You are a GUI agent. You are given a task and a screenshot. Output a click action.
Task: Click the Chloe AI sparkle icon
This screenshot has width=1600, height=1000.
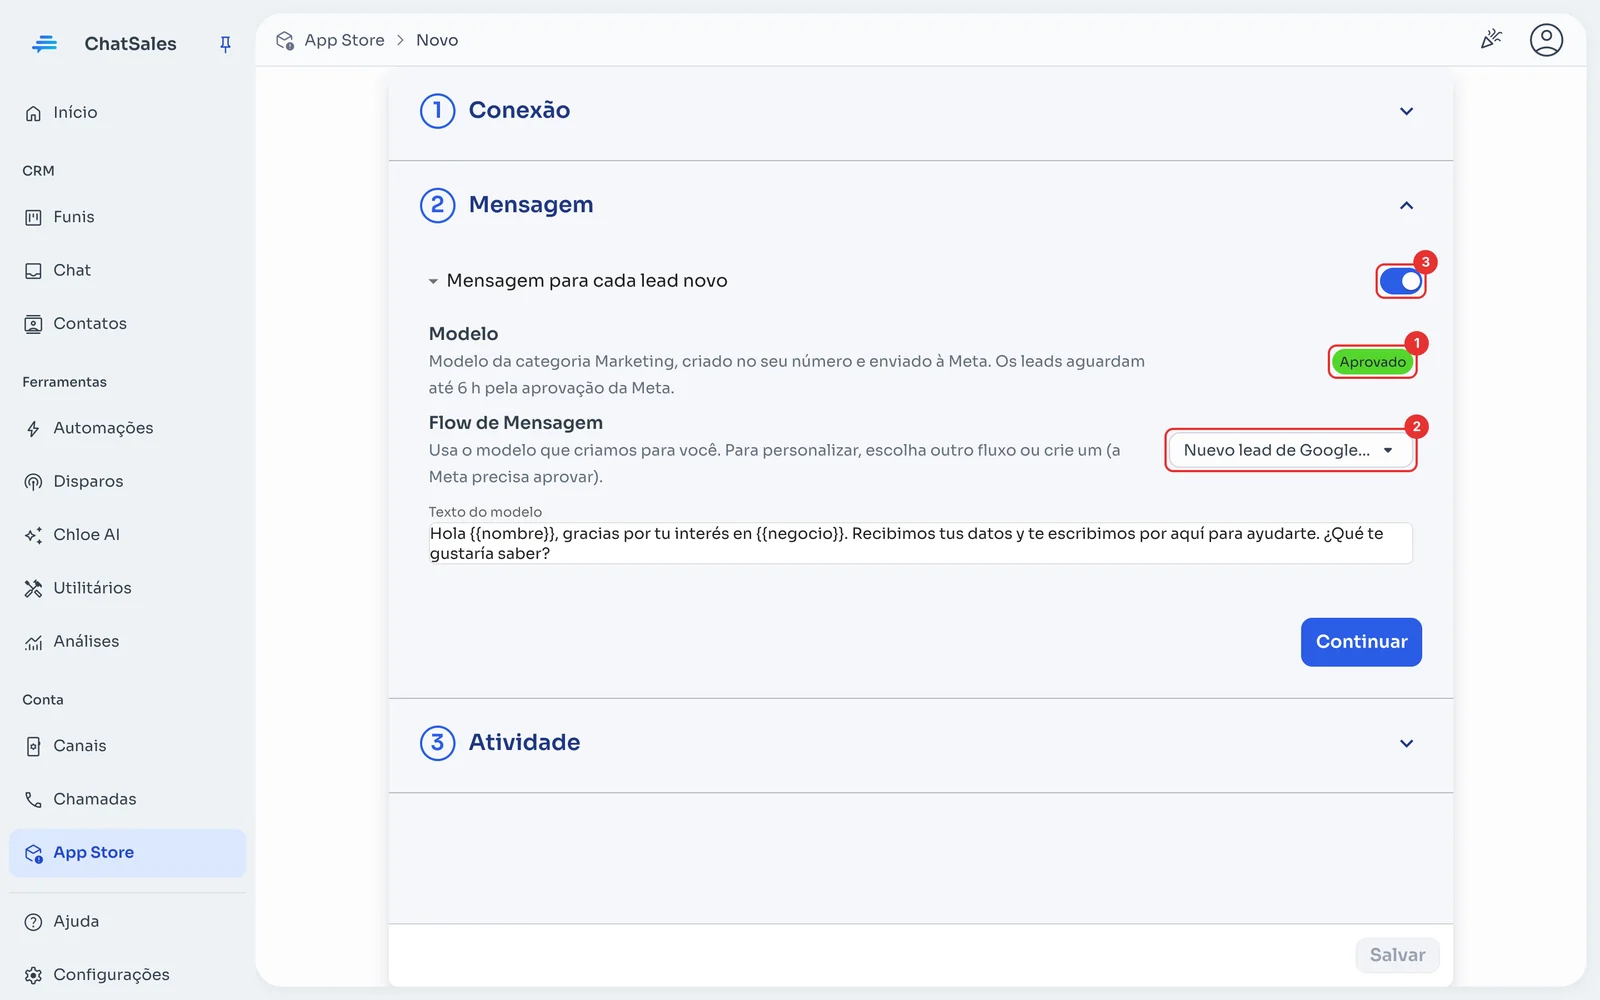[x=33, y=535]
